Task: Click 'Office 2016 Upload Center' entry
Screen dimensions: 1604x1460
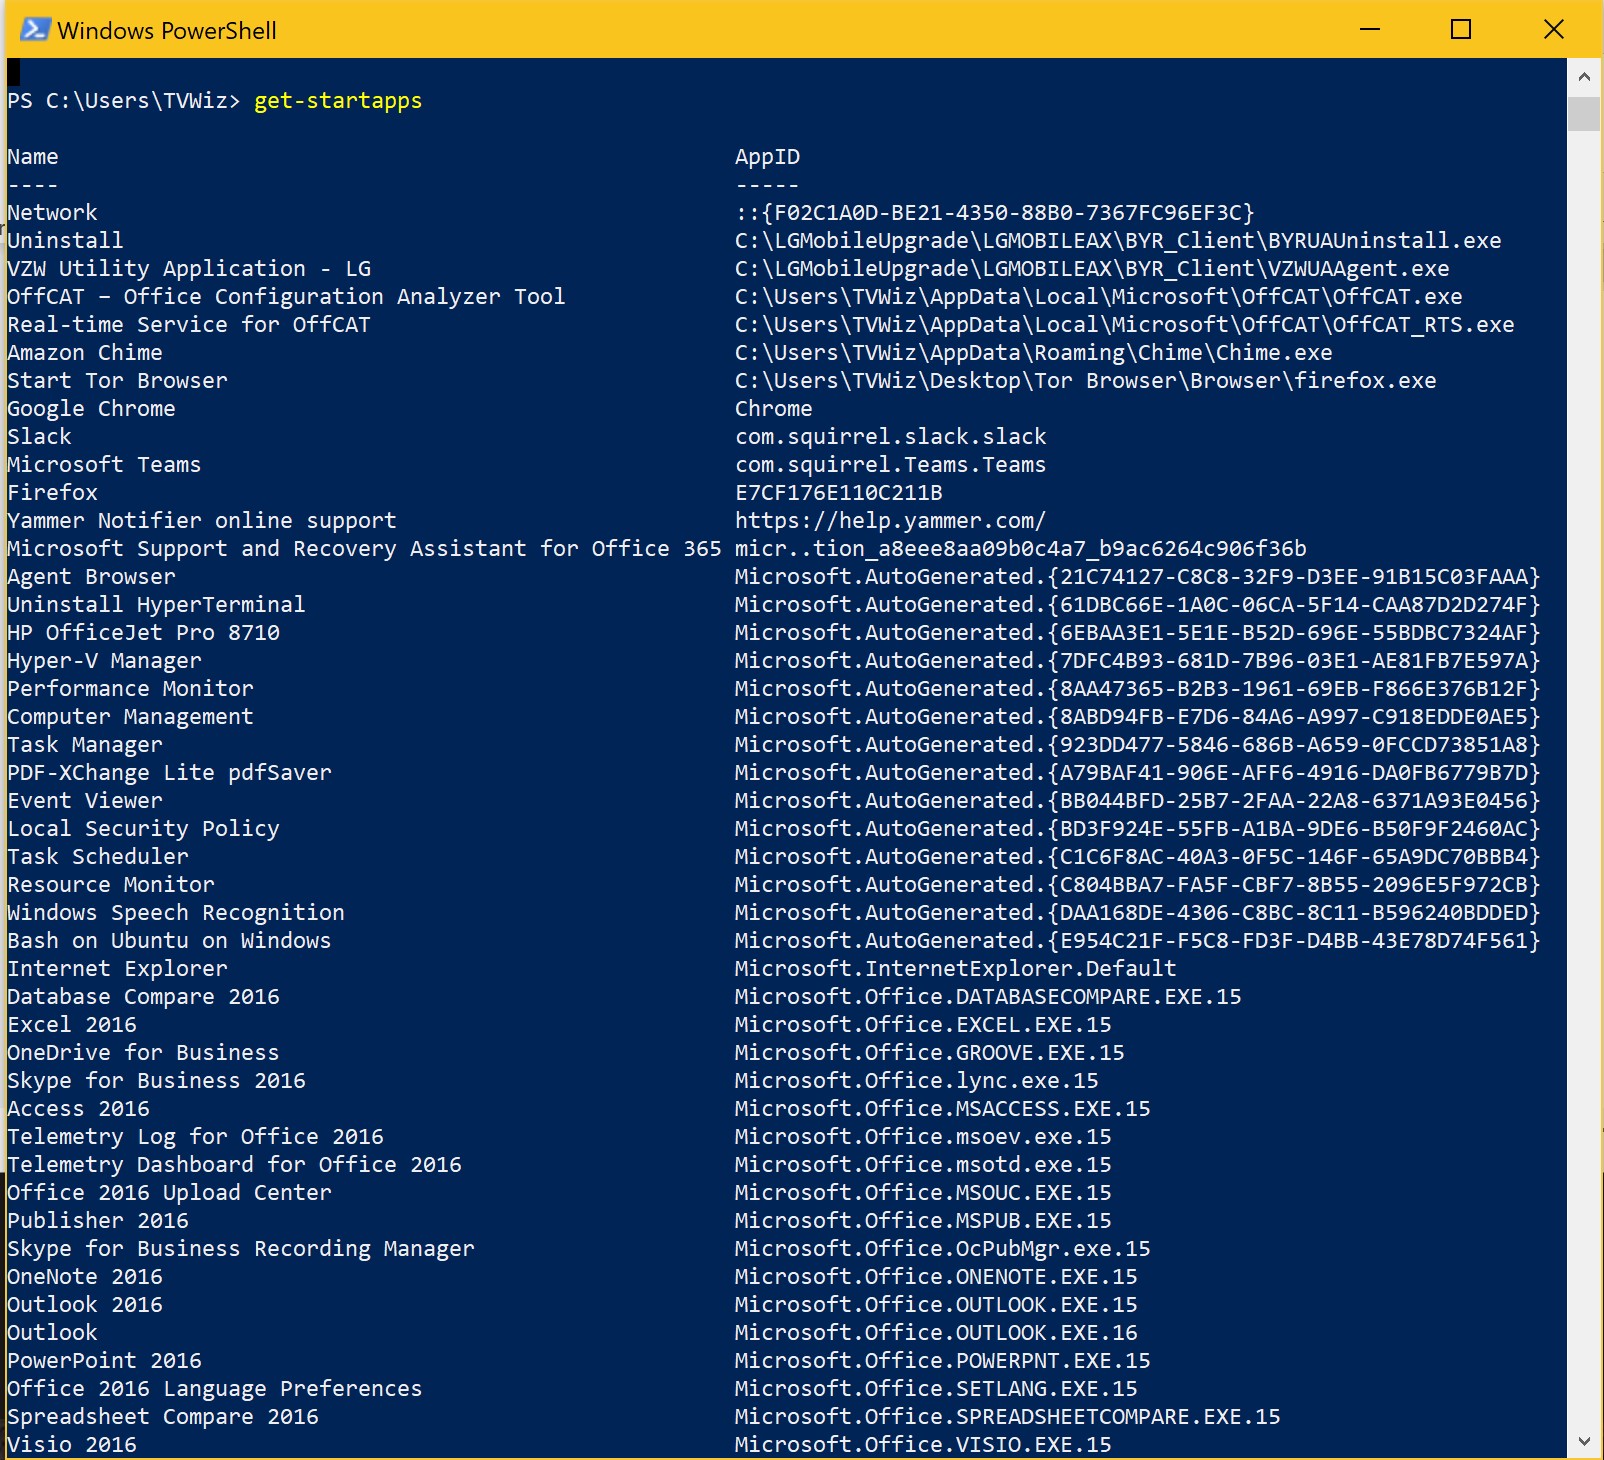Action: point(169,1193)
